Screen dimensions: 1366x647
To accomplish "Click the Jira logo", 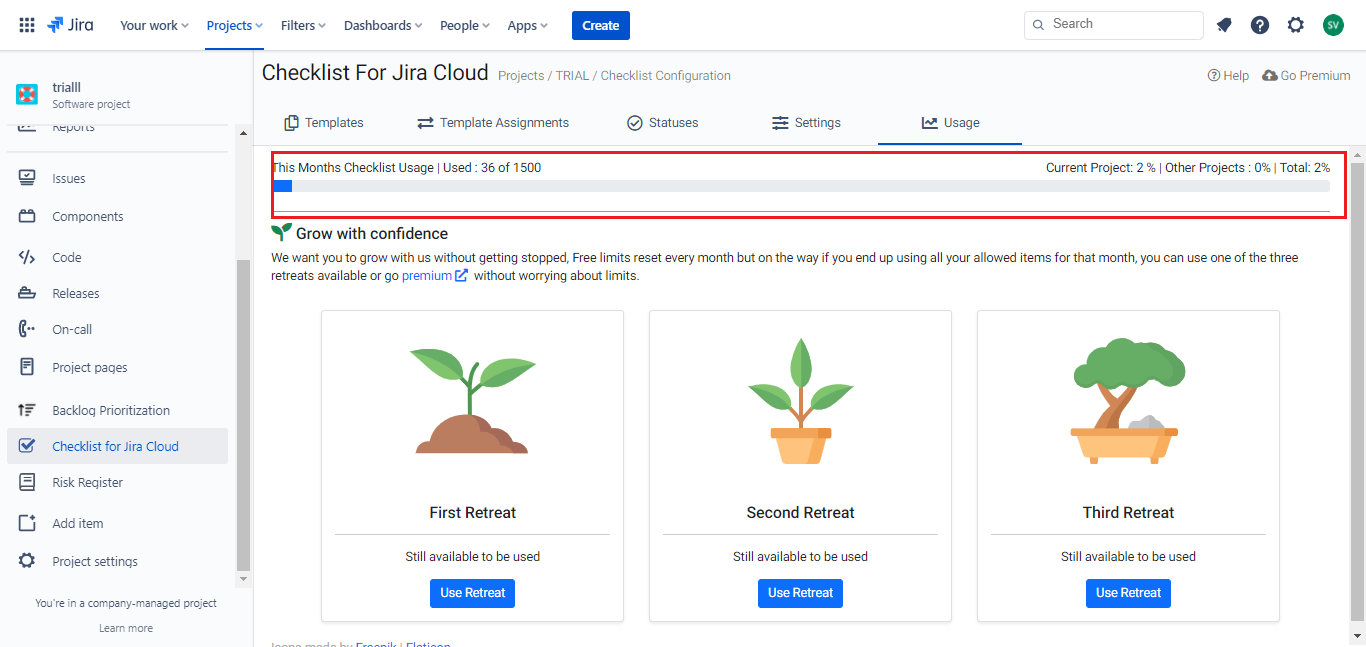I will [x=70, y=25].
